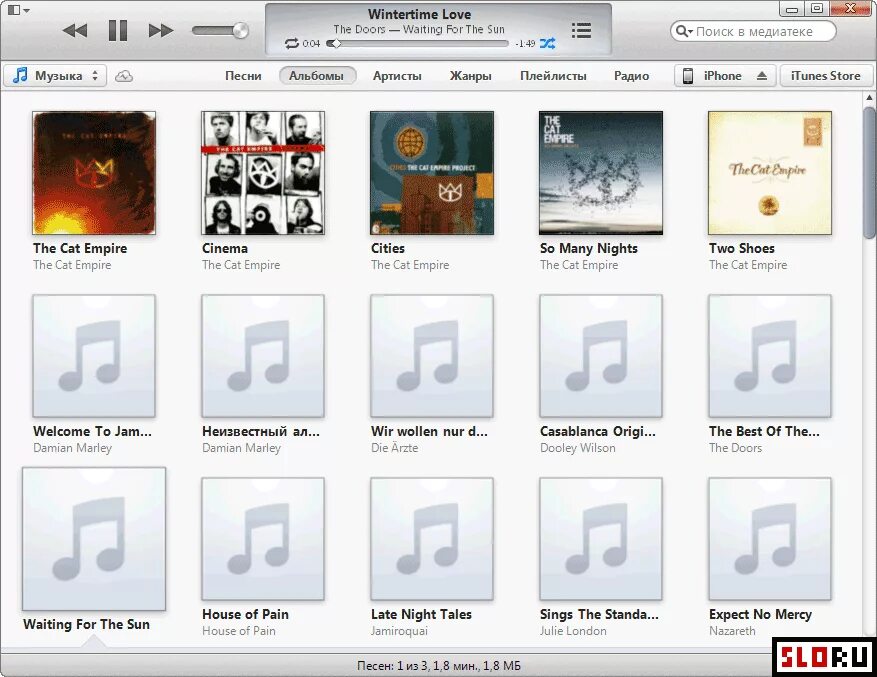
Task: Click the iPhone device icon
Action: 688,76
